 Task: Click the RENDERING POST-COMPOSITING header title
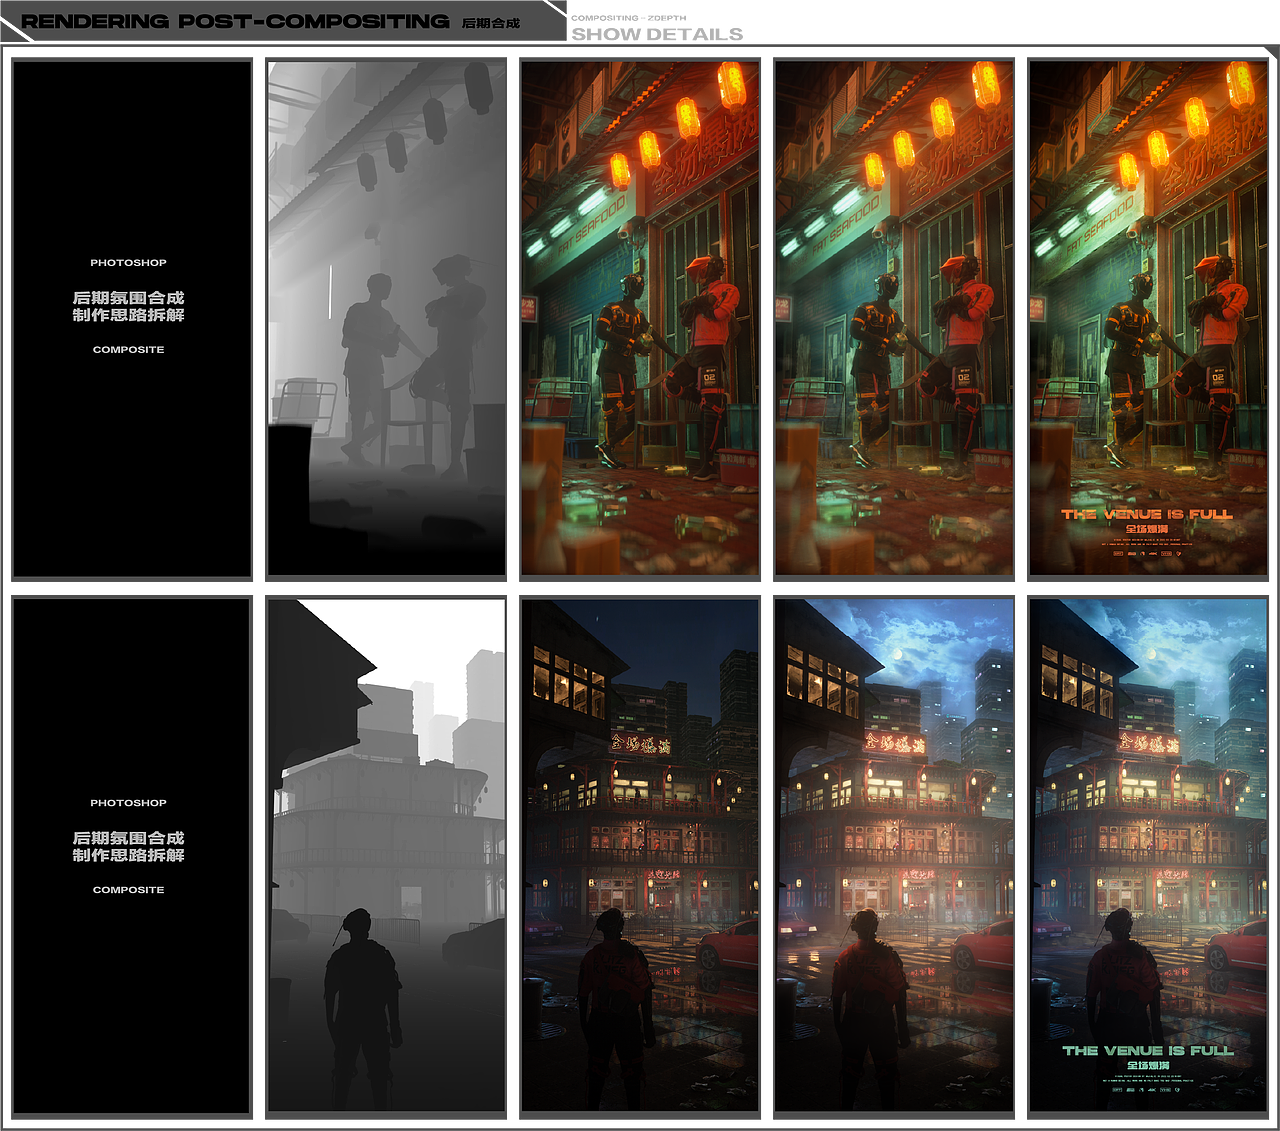point(235,21)
